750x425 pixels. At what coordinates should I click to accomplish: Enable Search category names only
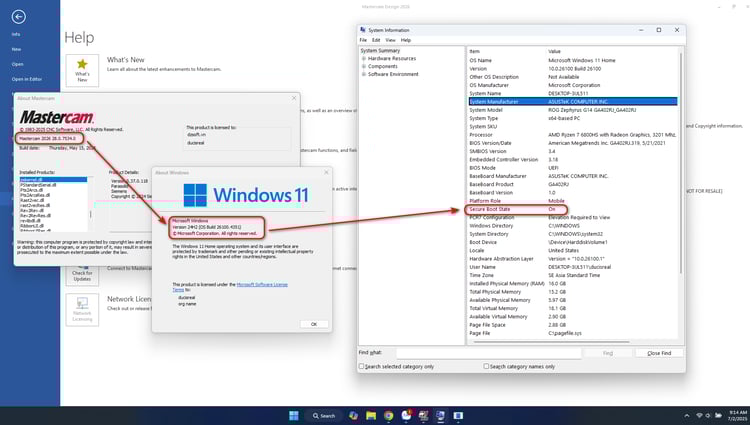tap(486, 366)
